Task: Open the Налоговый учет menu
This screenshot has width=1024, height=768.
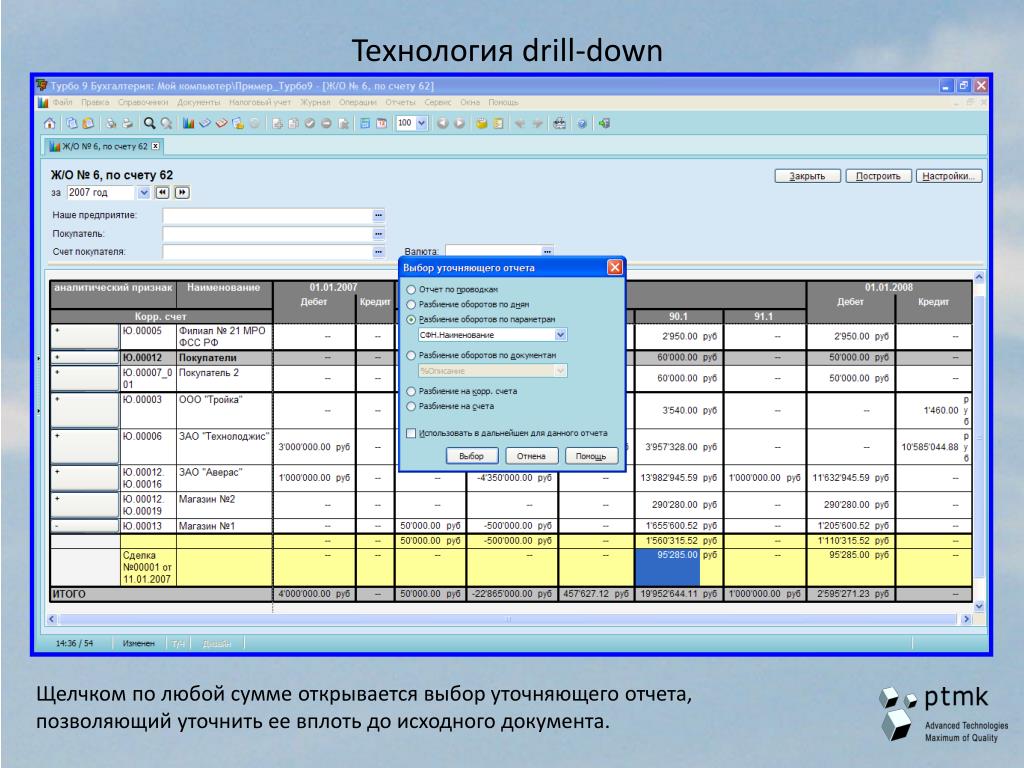Action: (260, 103)
